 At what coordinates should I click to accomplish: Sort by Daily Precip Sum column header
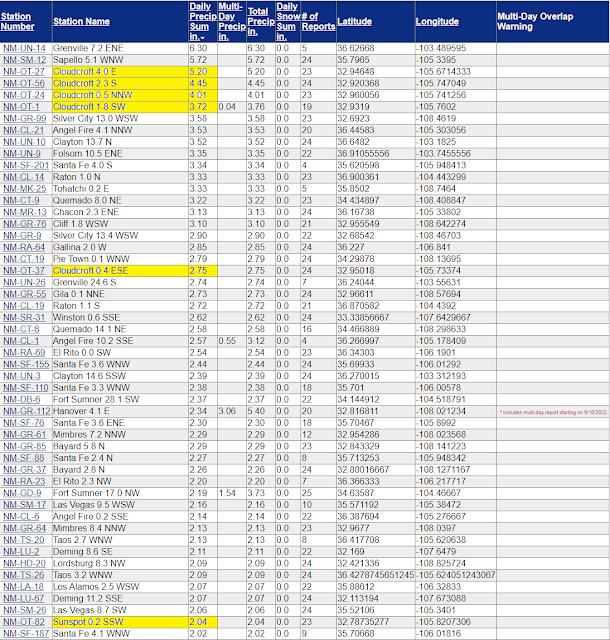click(203, 22)
